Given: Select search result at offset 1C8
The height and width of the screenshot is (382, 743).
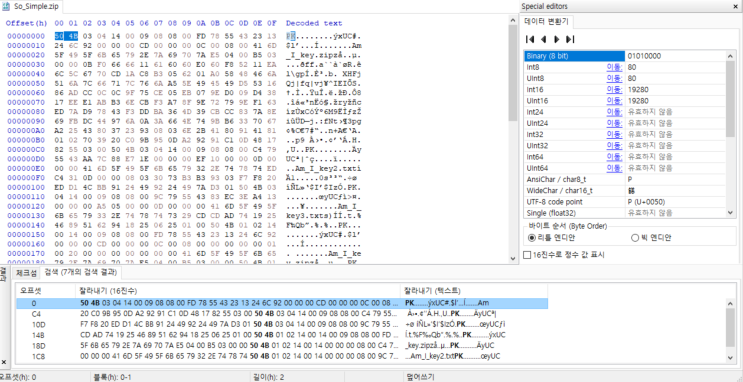Looking at the screenshot, I should [282, 356].
